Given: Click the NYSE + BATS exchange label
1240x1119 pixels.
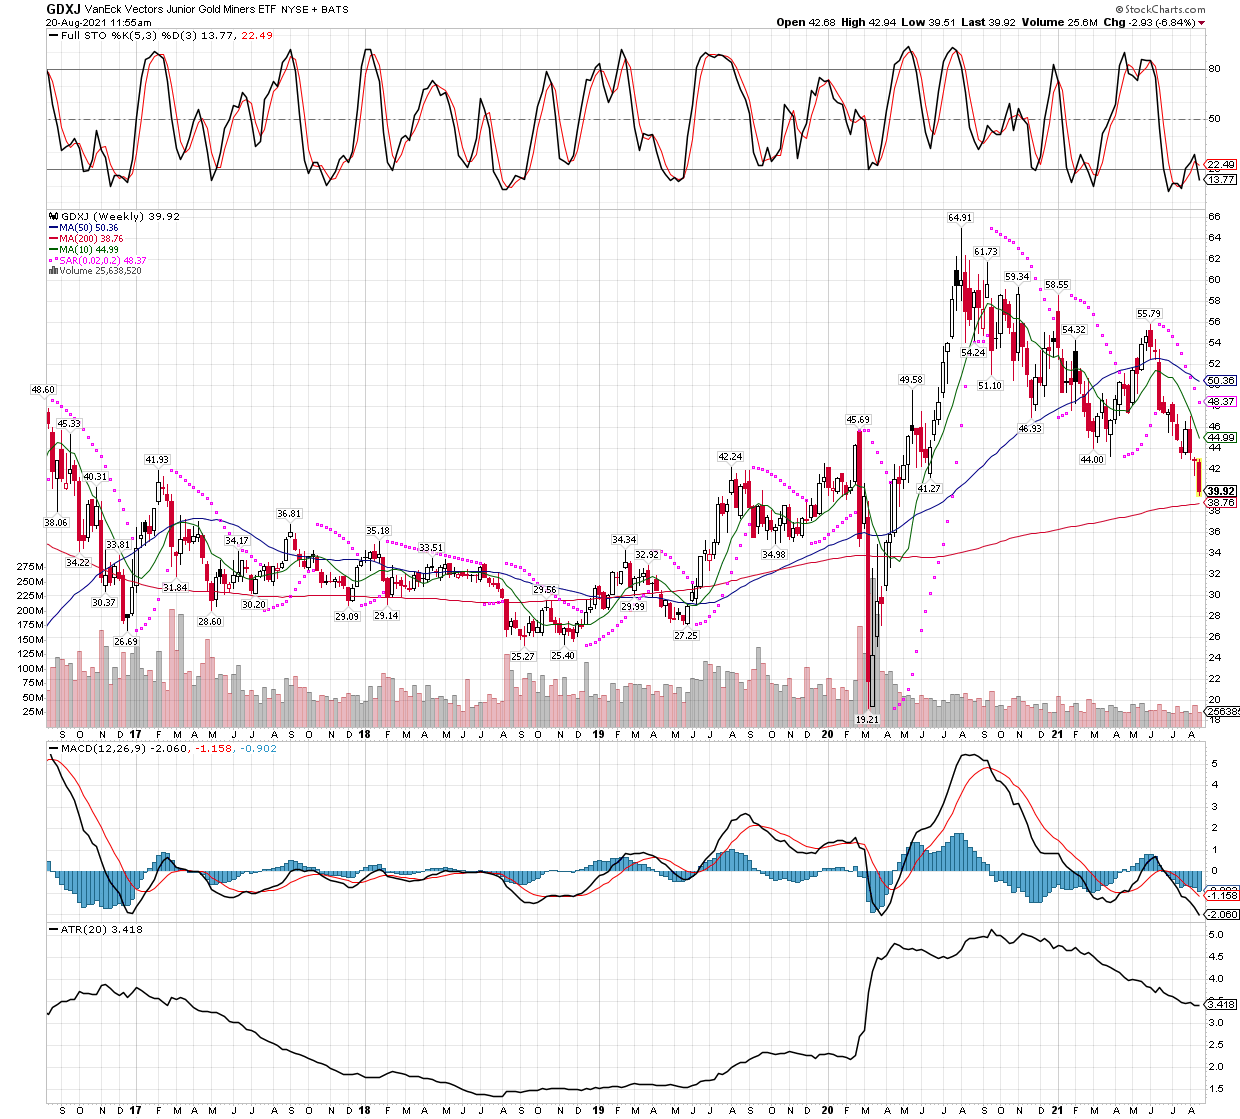Looking at the screenshot, I should pos(315,9).
